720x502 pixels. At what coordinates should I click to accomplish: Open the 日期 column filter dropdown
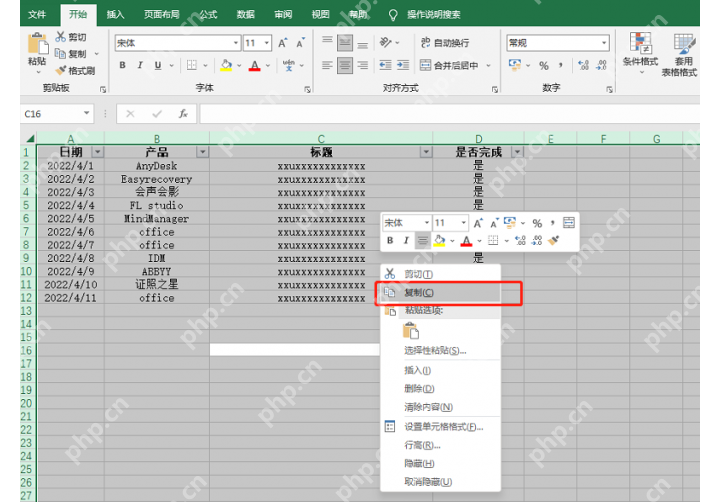pos(97,152)
